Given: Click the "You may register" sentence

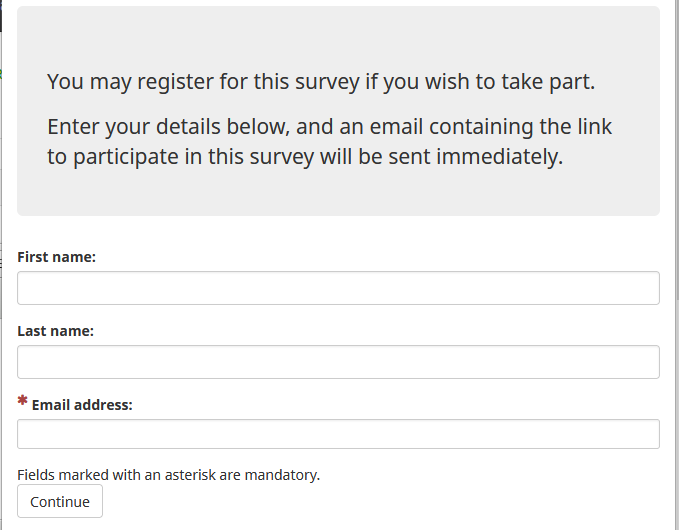Looking at the screenshot, I should click(320, 82).
